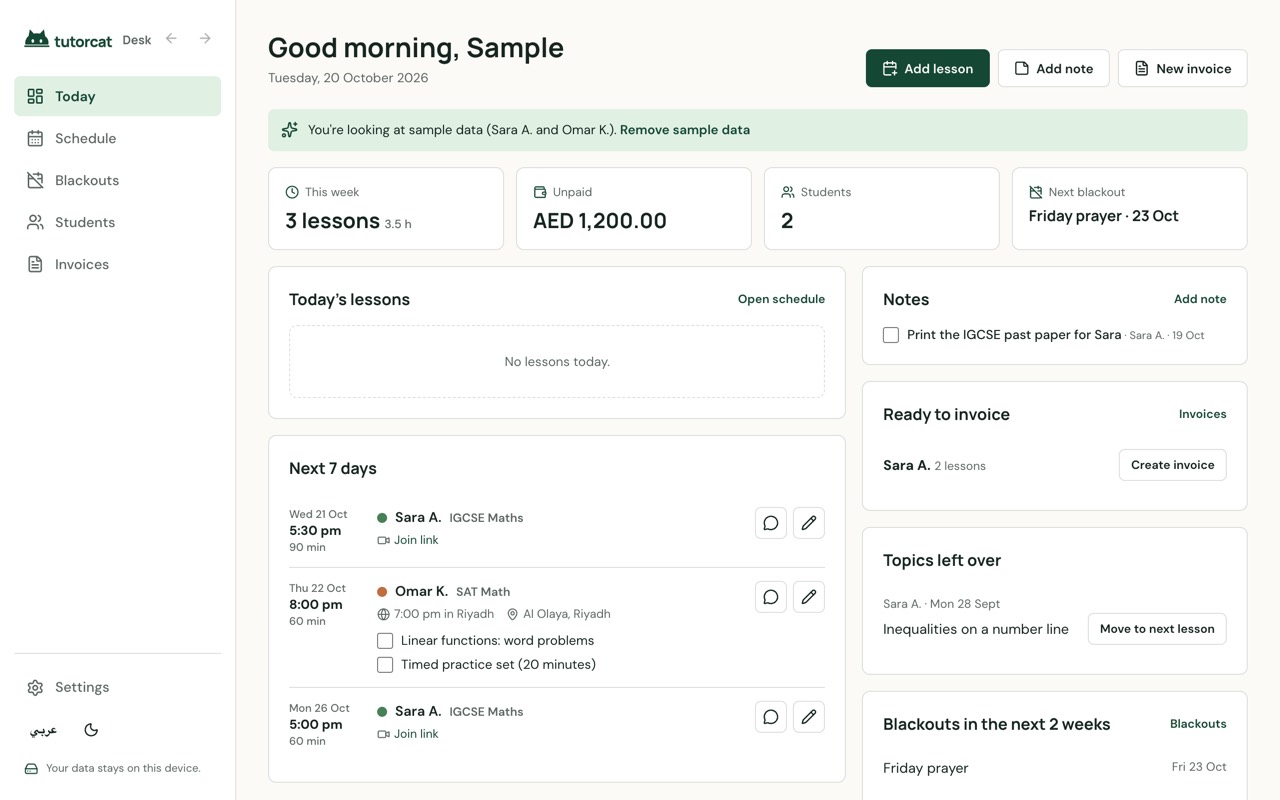Click the Add lesson button
Screen dimensions: 1280x800
pos(928,68)
